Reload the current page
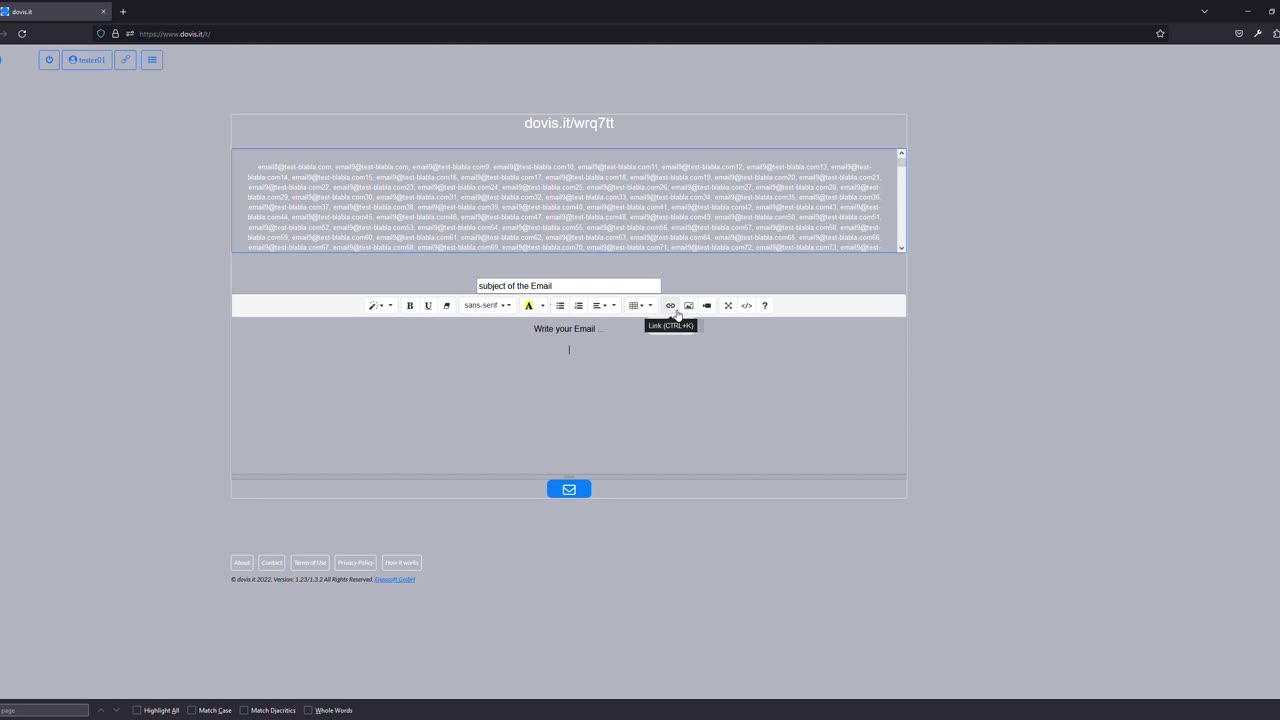1280x720 pixels. 22,34
